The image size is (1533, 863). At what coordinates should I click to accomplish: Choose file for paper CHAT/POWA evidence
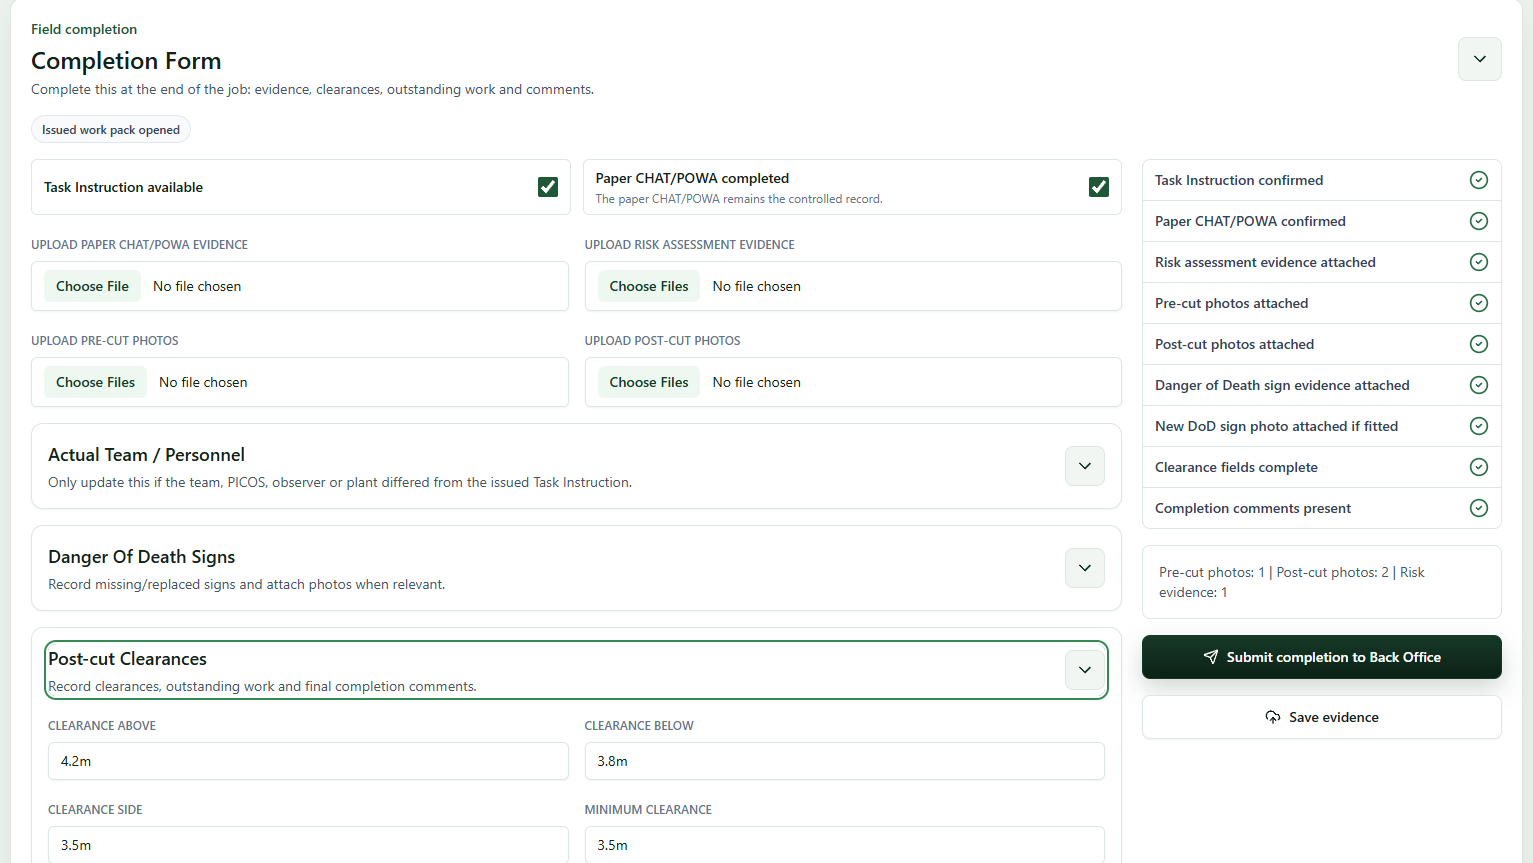(92, 286)
